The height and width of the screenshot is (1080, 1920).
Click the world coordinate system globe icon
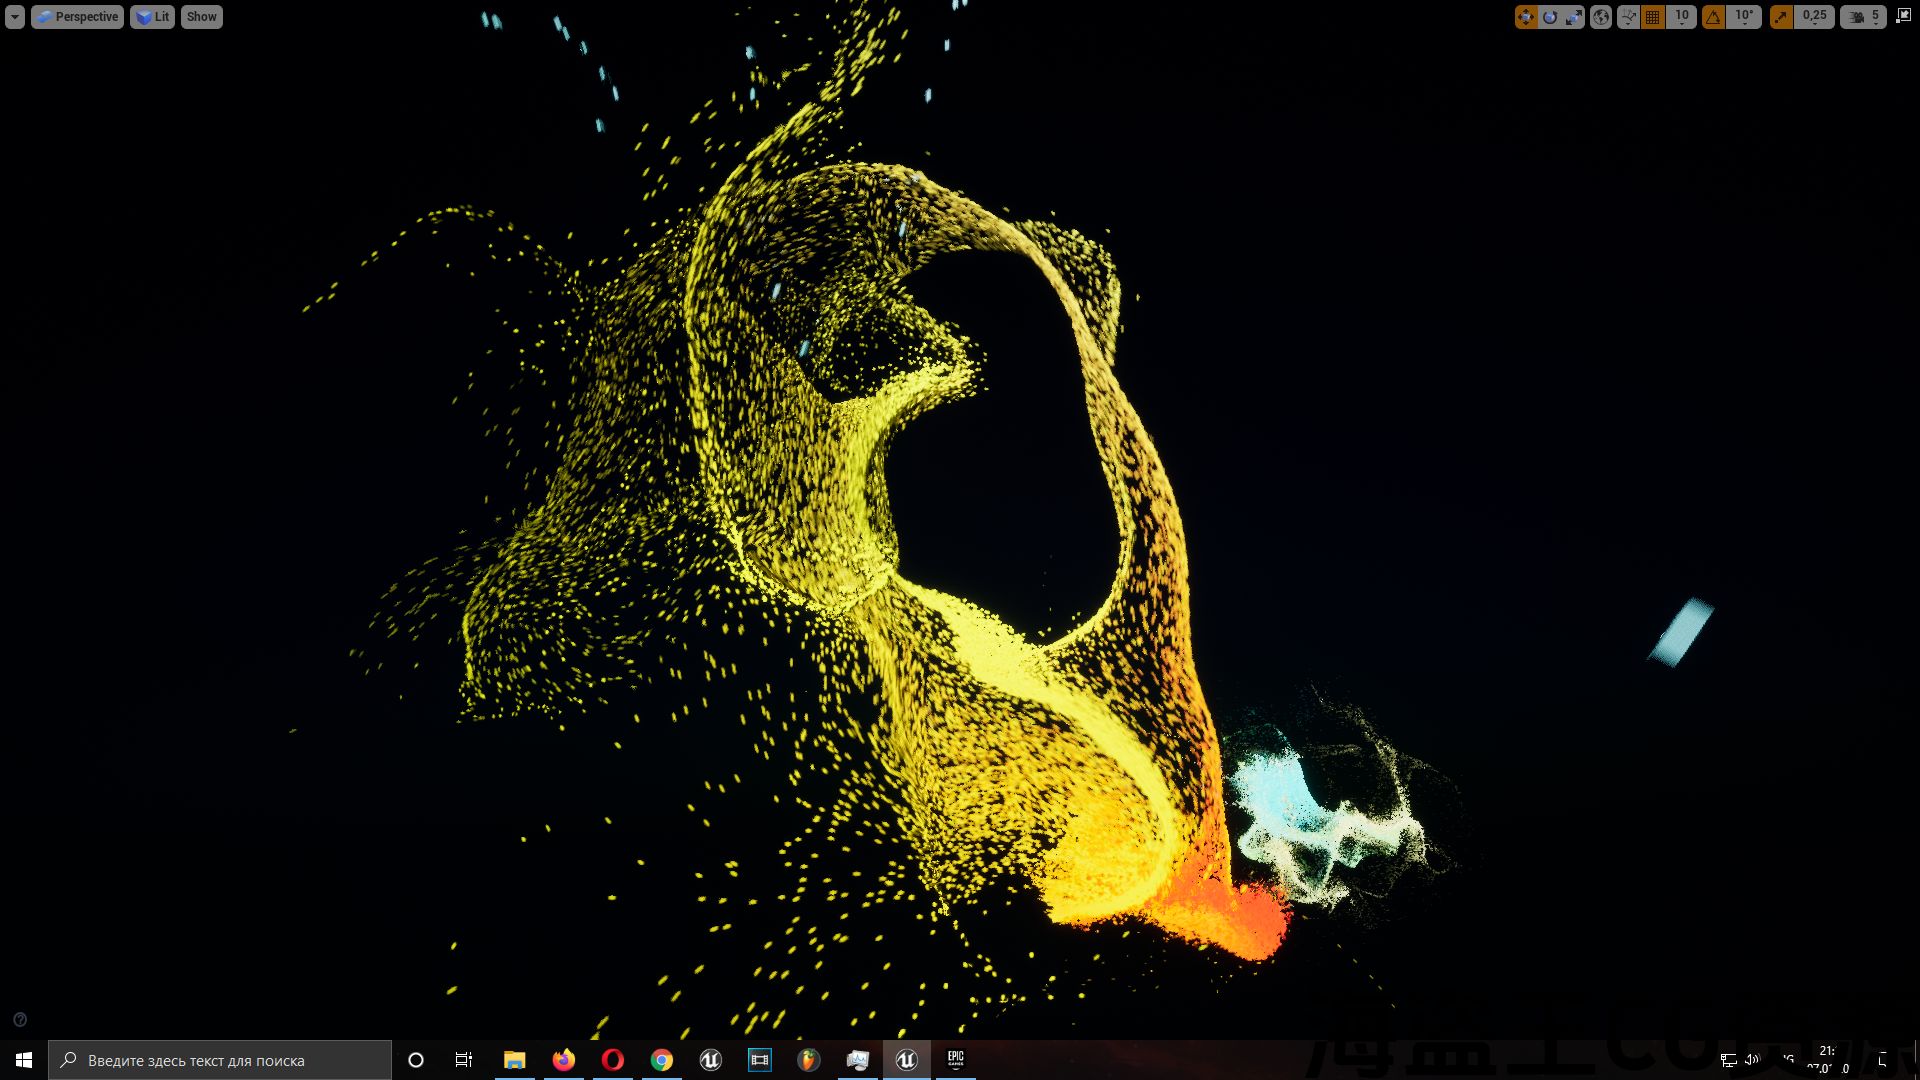click(x=1601, y=17)
